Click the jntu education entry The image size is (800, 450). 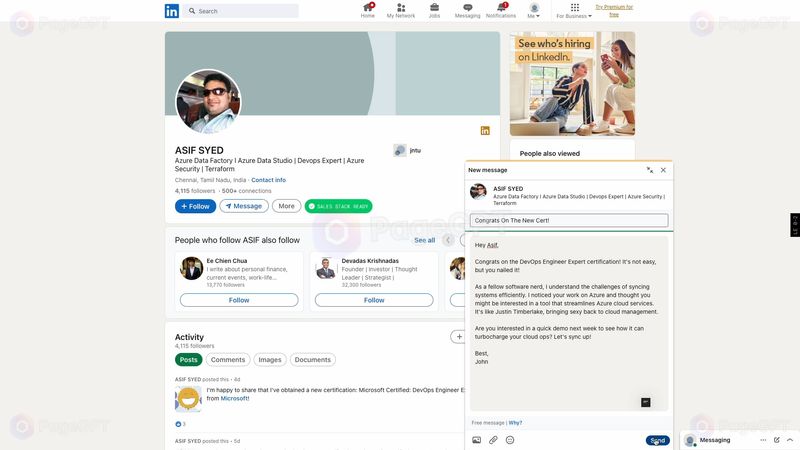407,151
